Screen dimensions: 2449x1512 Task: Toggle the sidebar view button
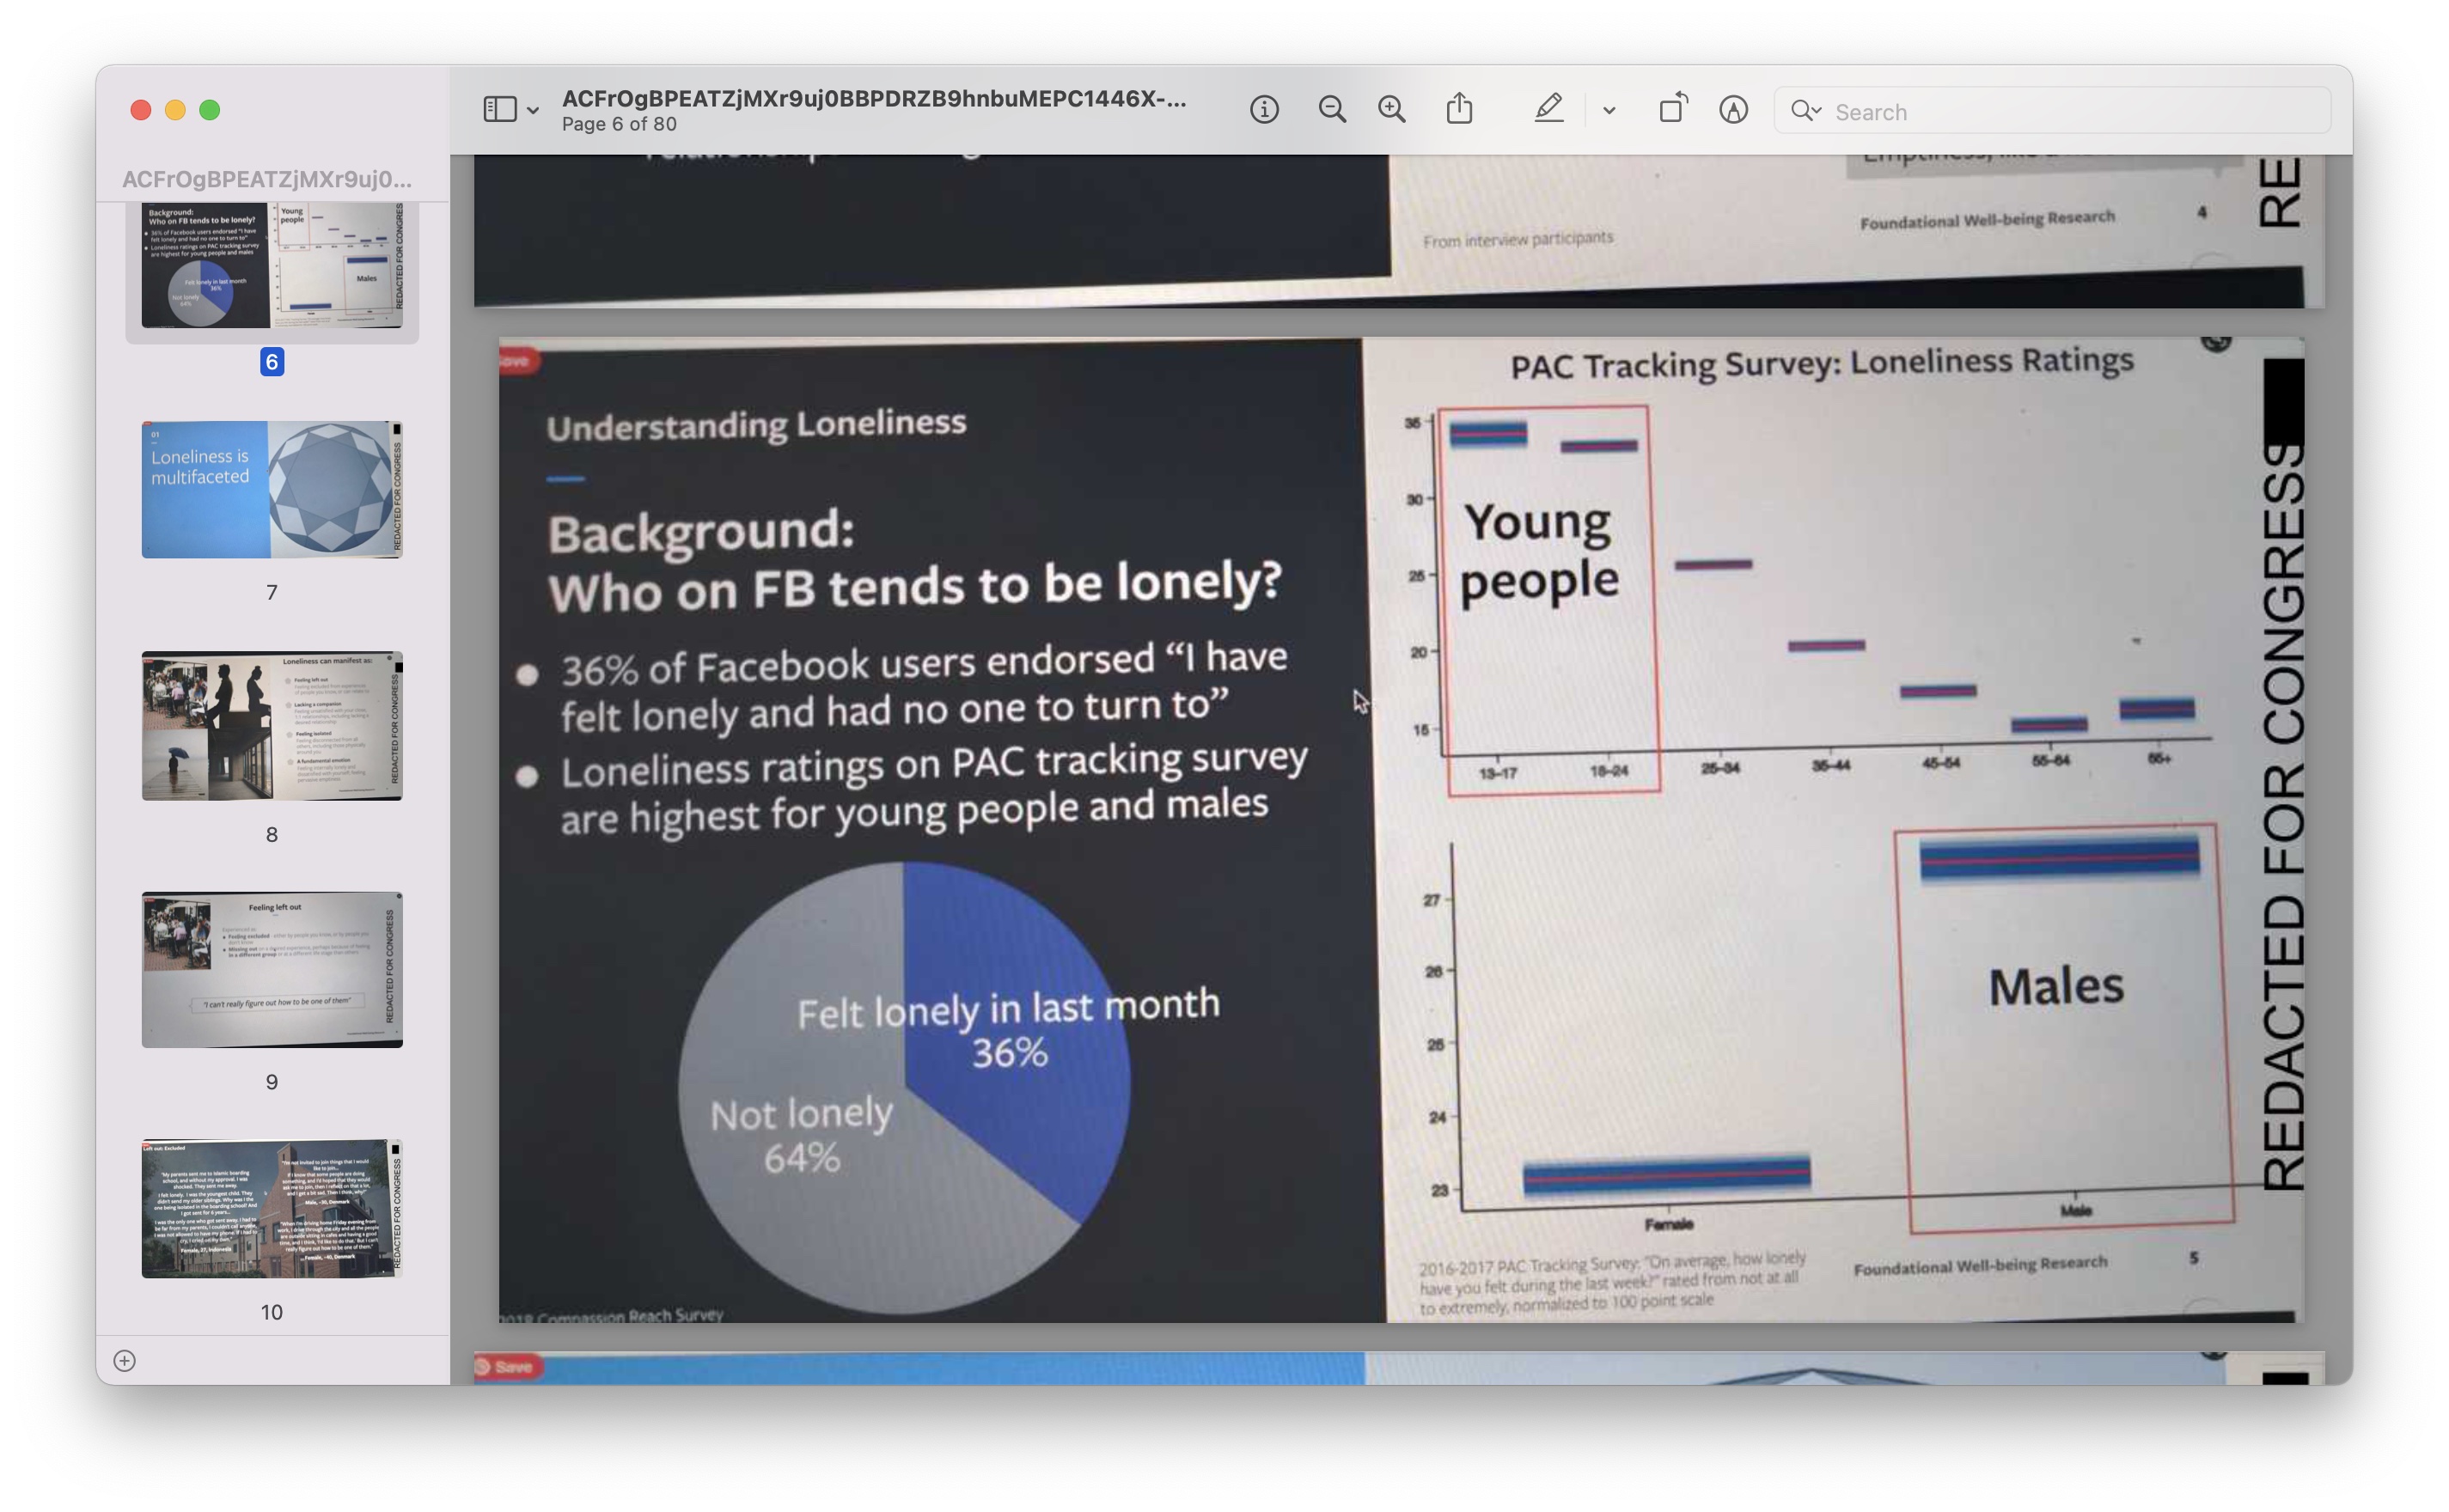pyautogui.click(x=499, y=110)
